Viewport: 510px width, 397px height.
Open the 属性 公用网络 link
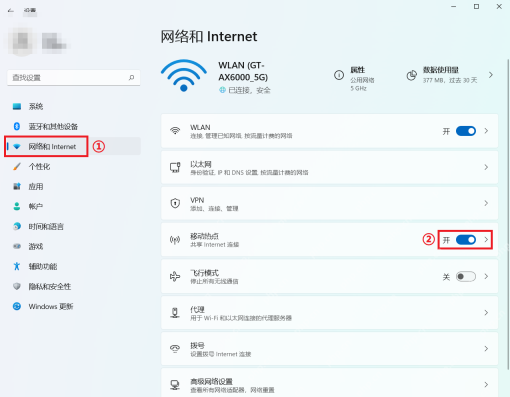click(362, 79)
